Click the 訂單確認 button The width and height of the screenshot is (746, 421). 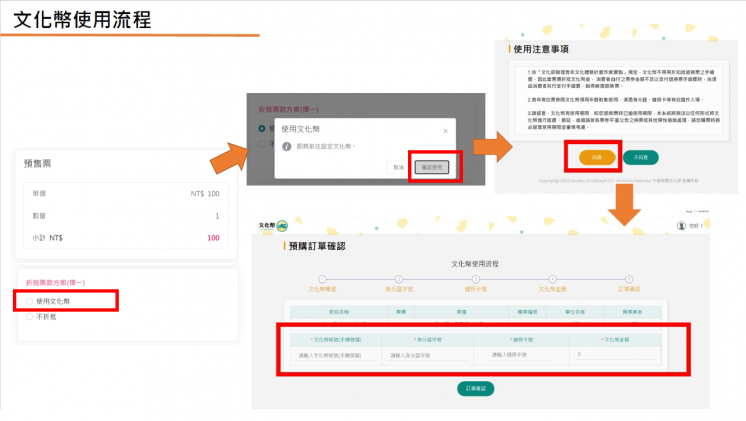(475, 388)
